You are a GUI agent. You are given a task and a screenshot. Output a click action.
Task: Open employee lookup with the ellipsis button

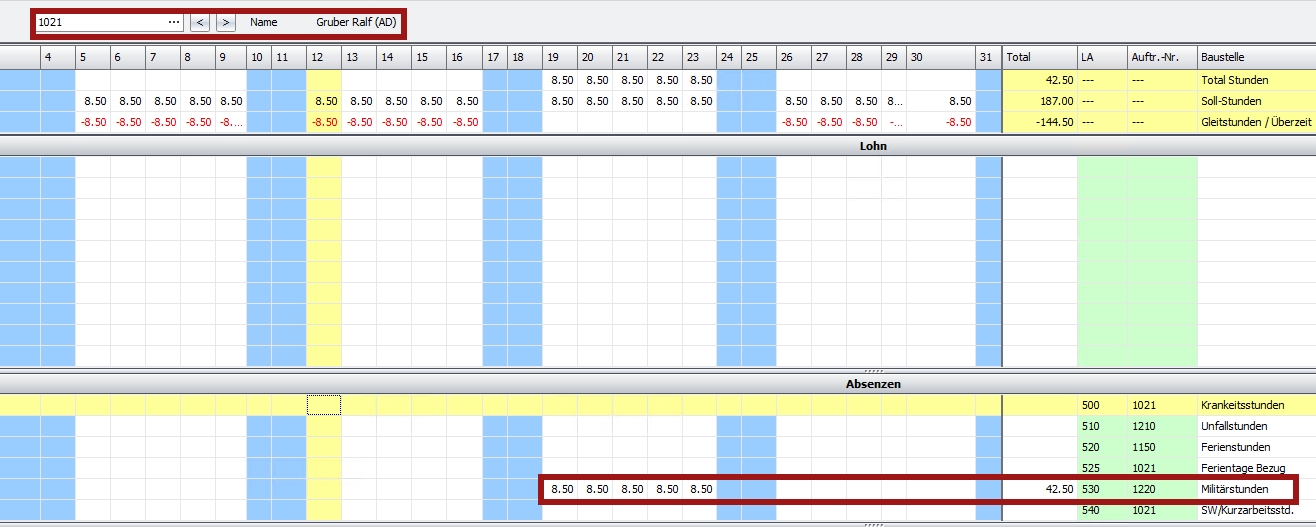click(x=174, y=22)
